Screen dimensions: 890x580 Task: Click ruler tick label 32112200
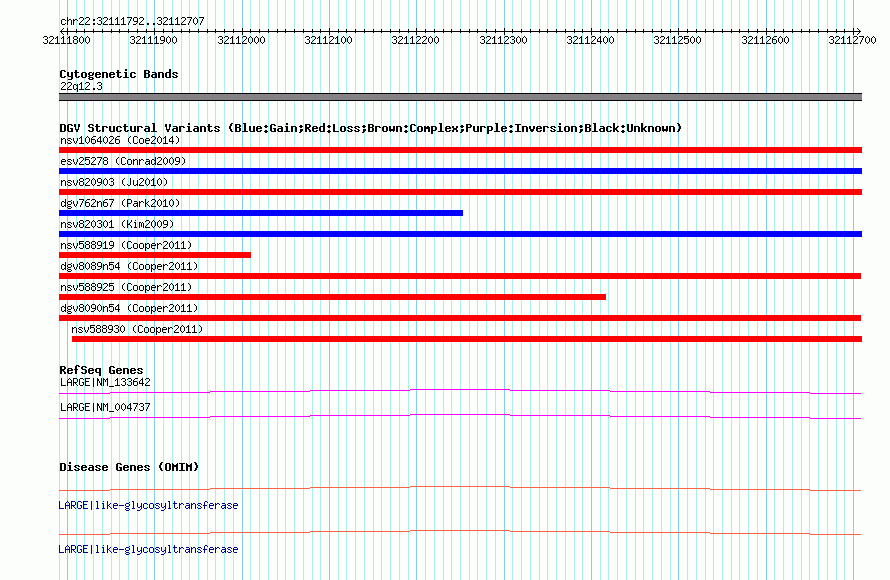[x=415, y=40]
